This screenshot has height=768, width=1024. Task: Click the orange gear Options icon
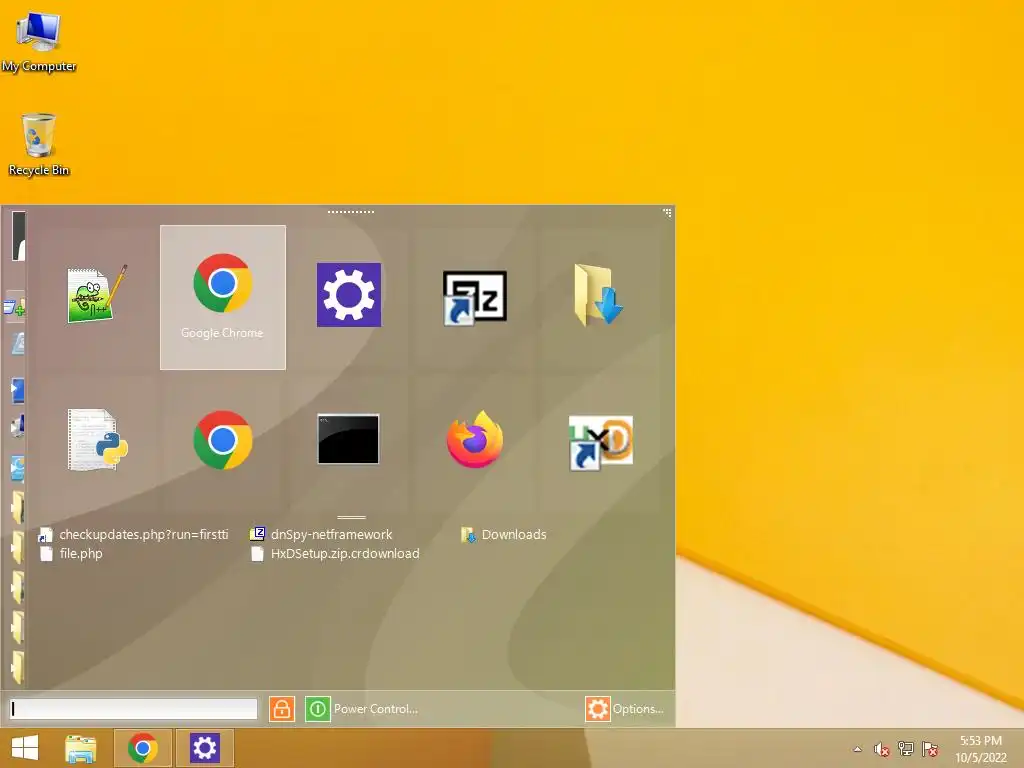598,709
